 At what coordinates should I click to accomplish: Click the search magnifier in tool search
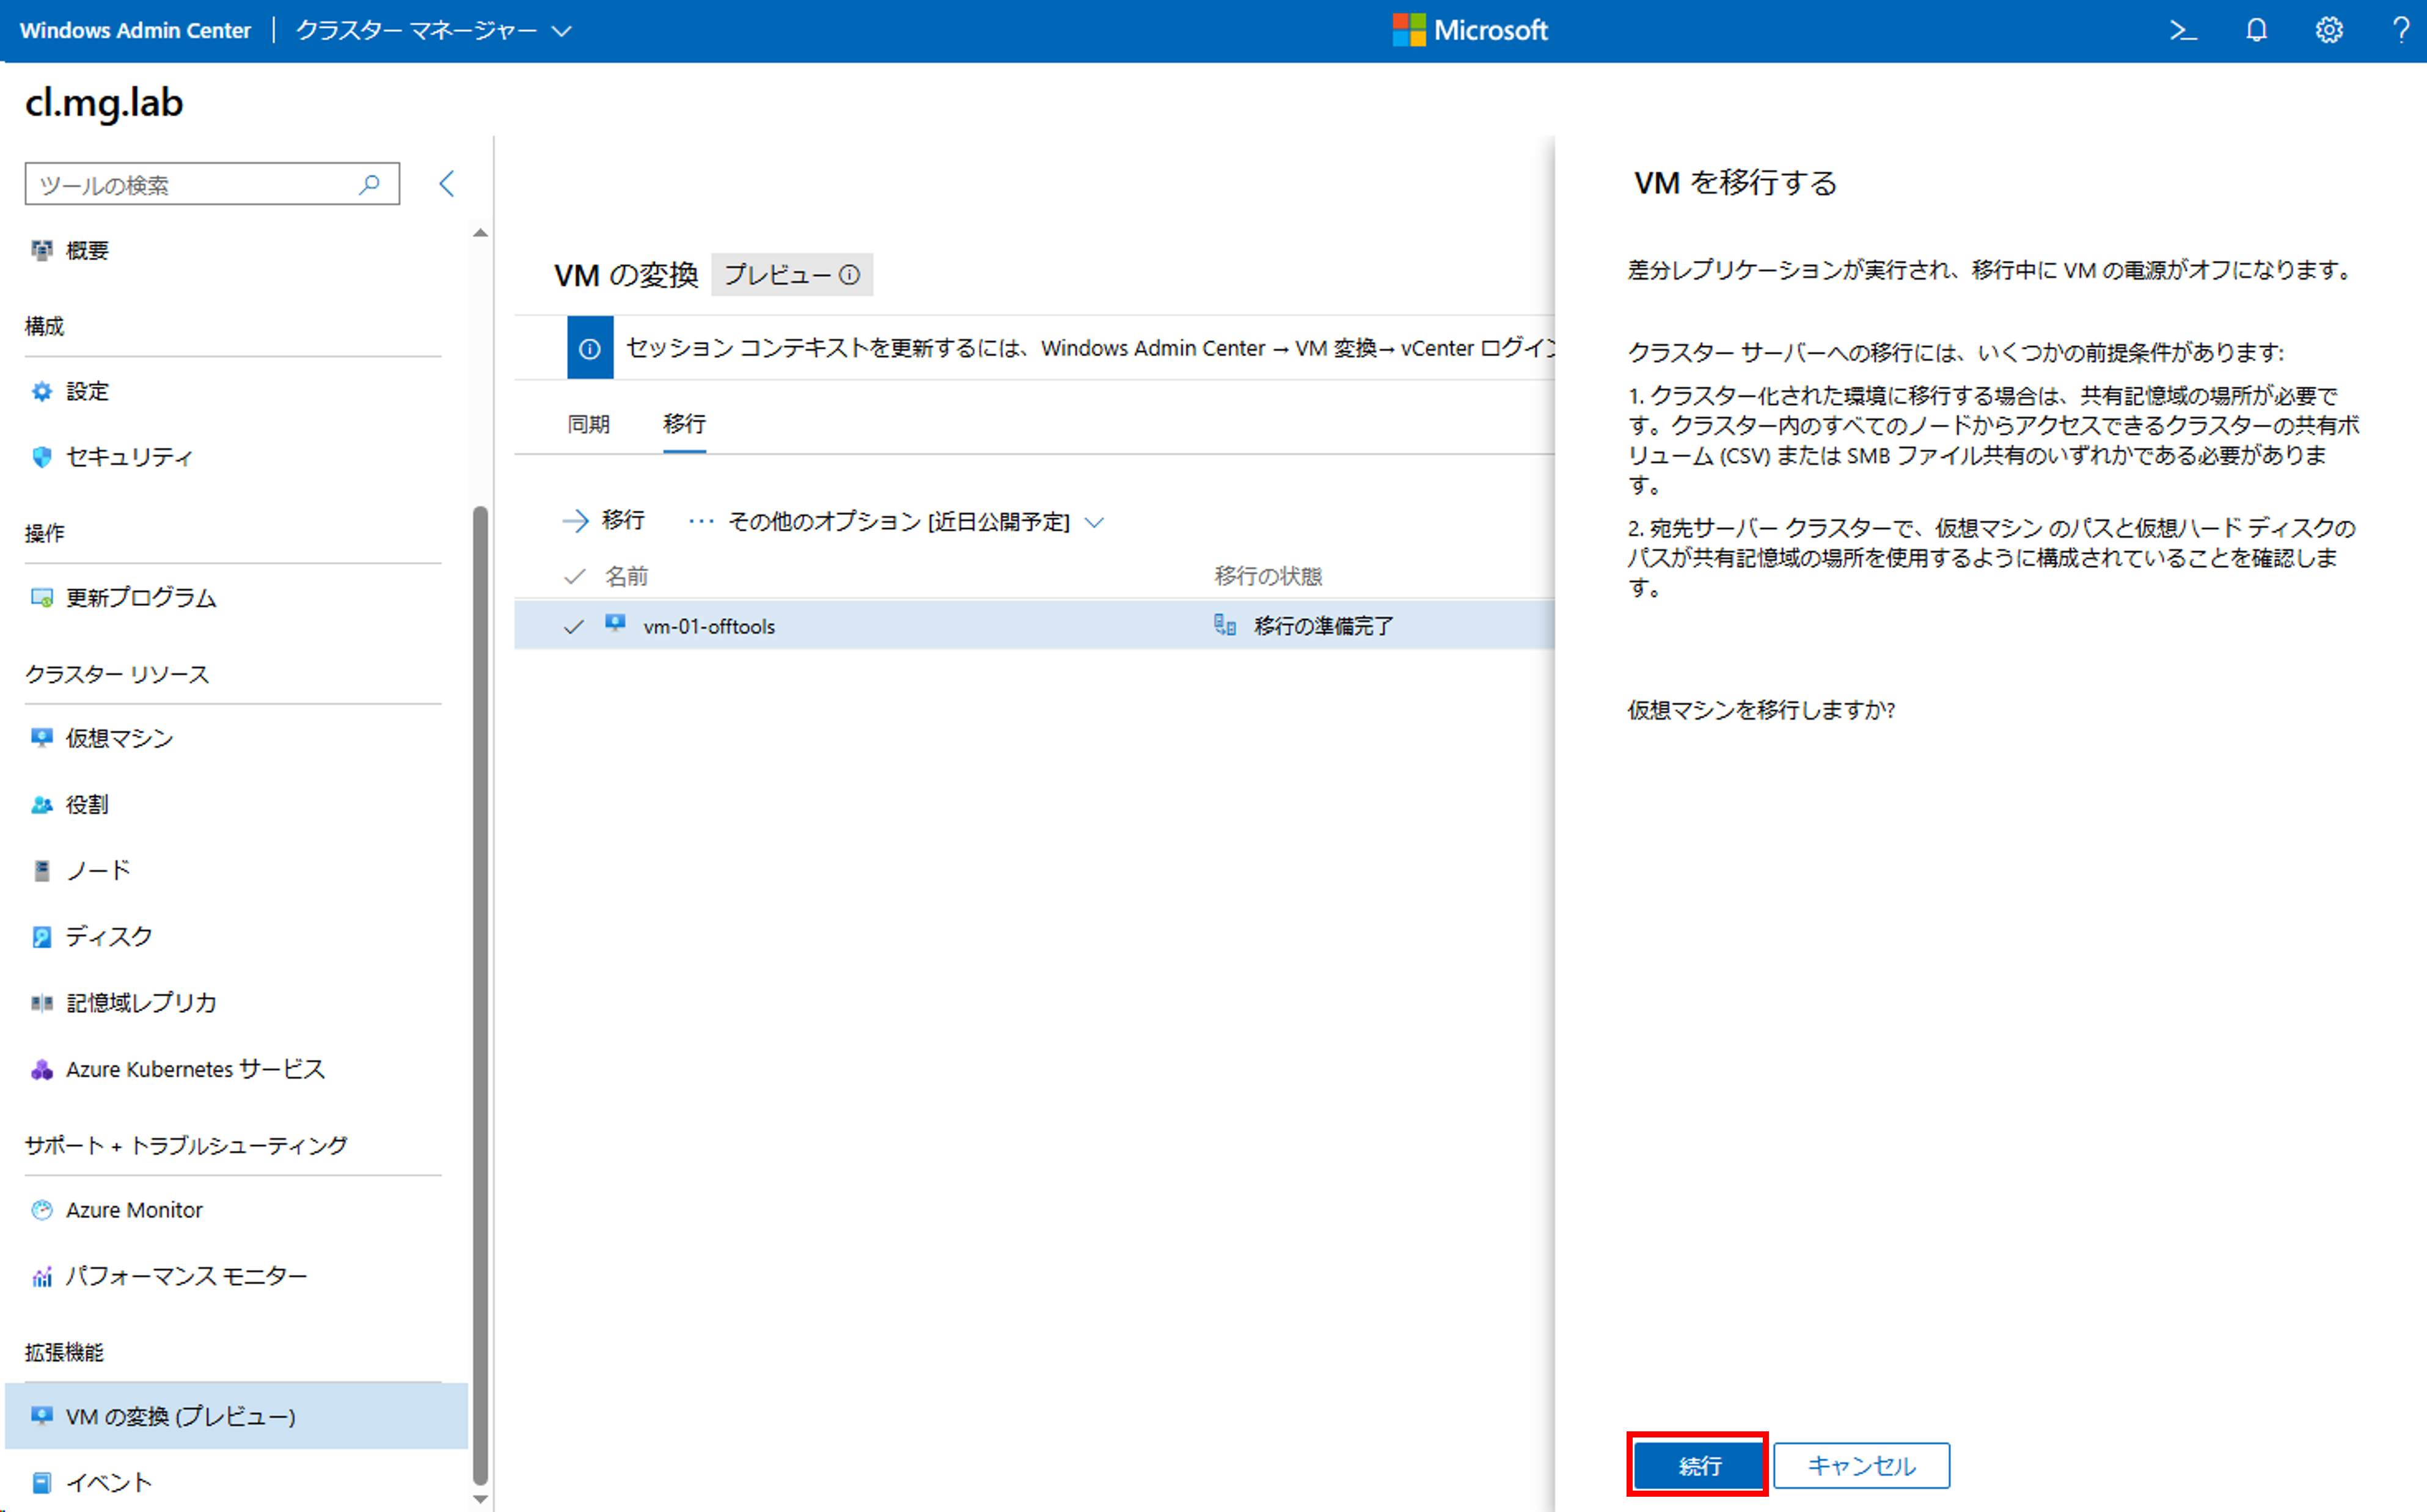tap(370, 184)
